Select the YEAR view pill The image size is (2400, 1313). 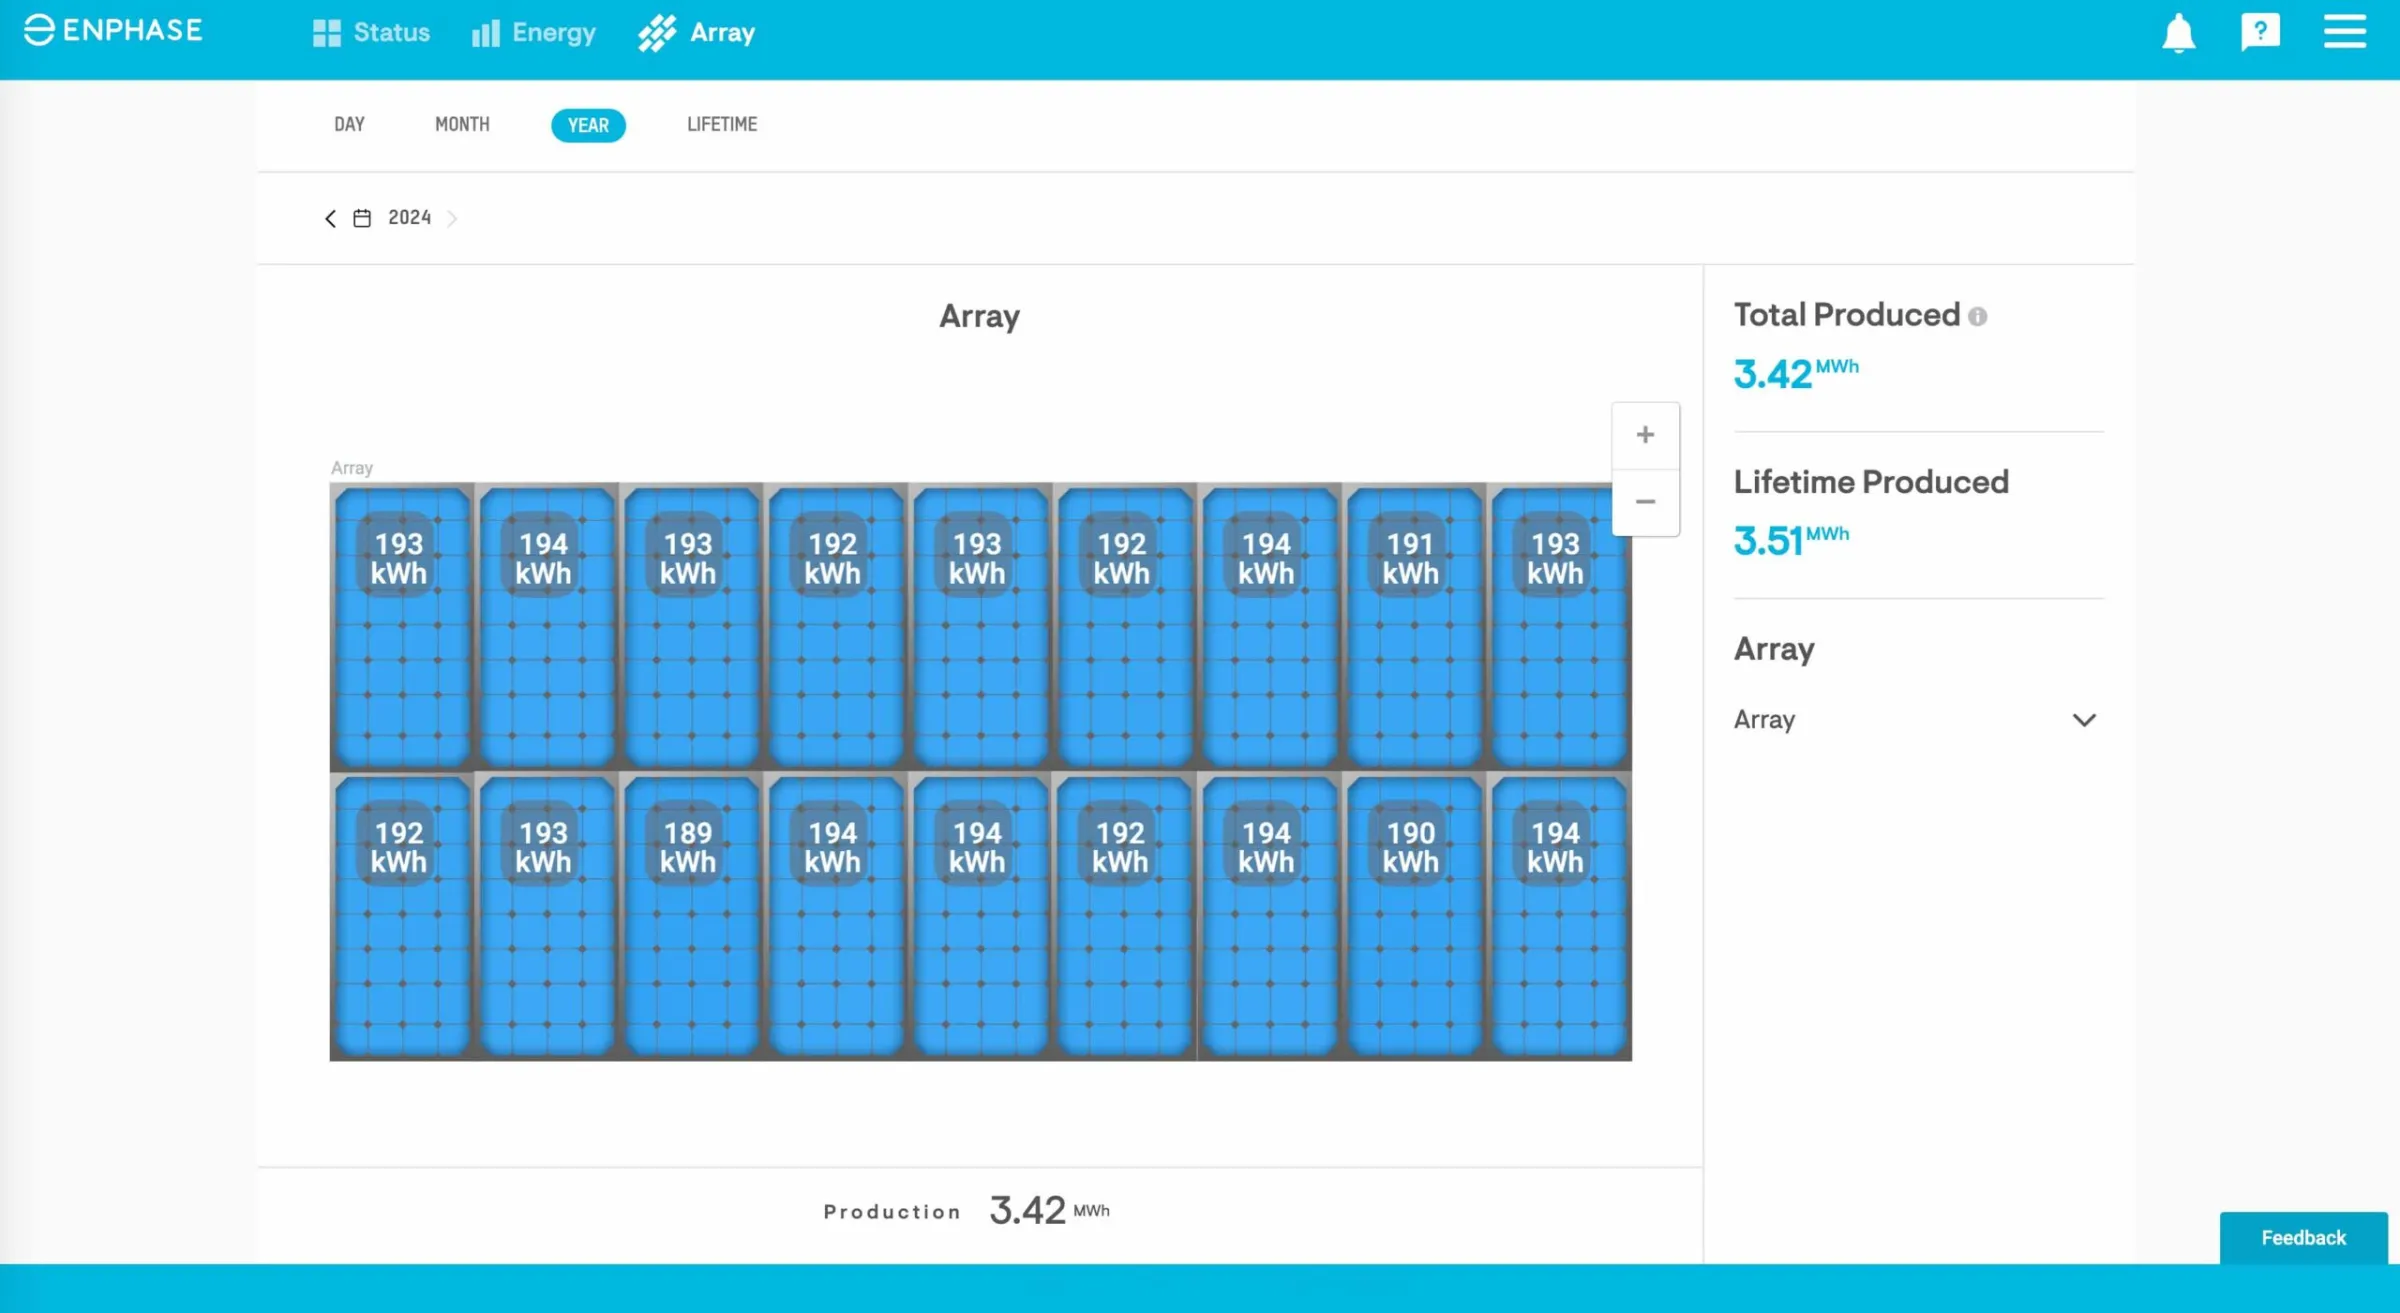point(588,125)
